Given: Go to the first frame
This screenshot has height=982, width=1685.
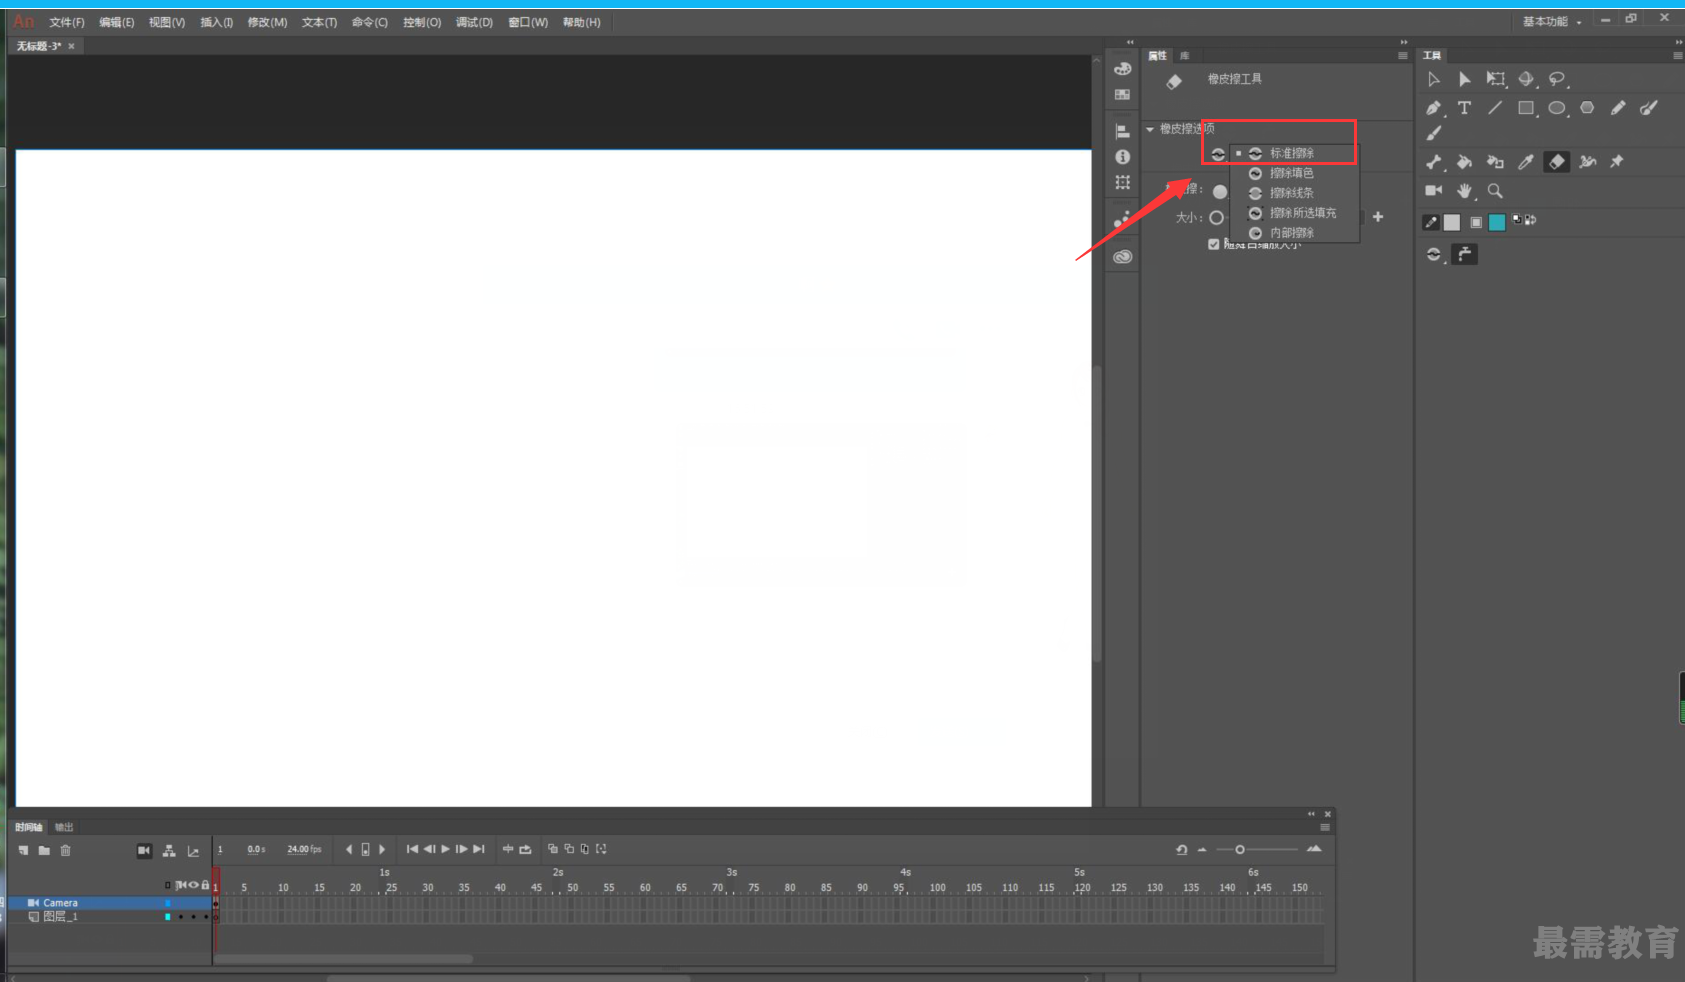Looking at the screenshot, I should click(x=412, y=849).
